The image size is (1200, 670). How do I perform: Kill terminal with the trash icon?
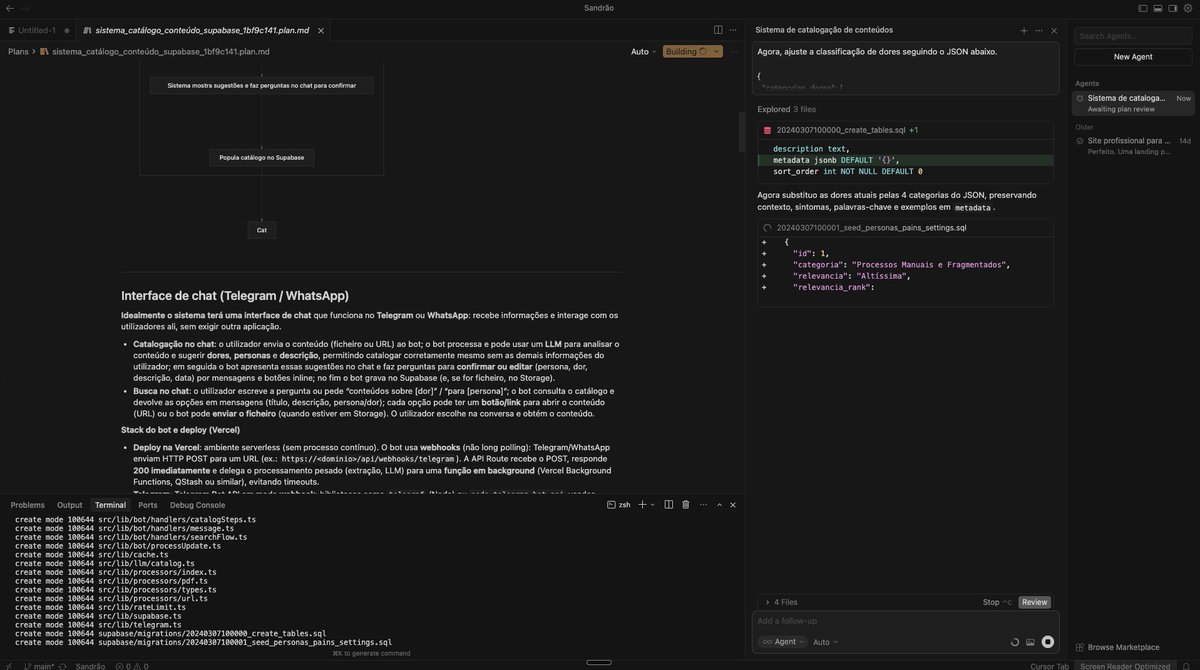click(x=686, y=505)
